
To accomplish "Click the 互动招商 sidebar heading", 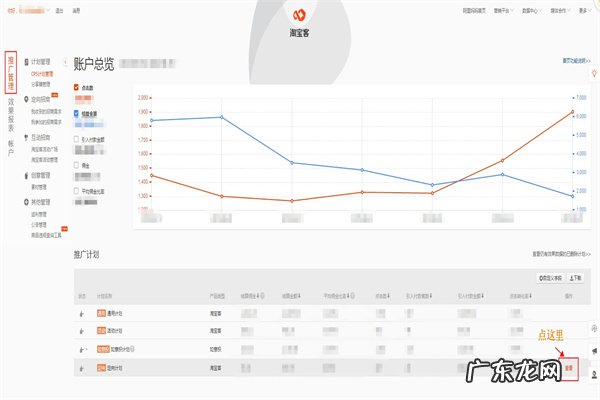I will click(41, 137).
